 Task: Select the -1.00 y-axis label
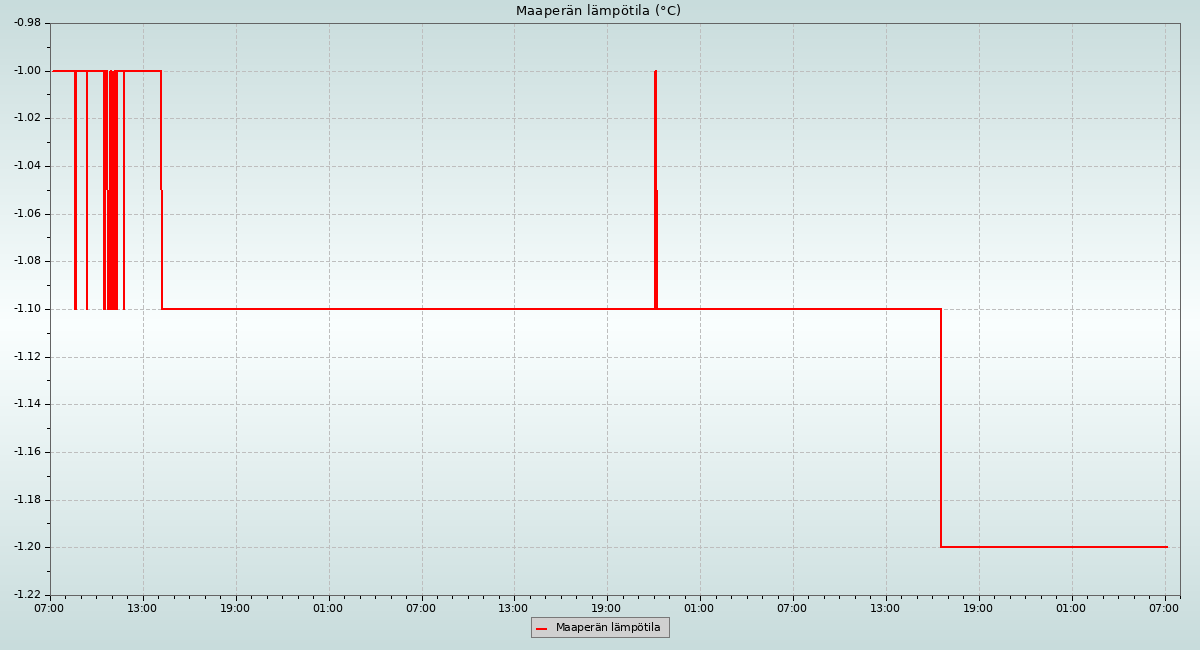tap(27, 71)
